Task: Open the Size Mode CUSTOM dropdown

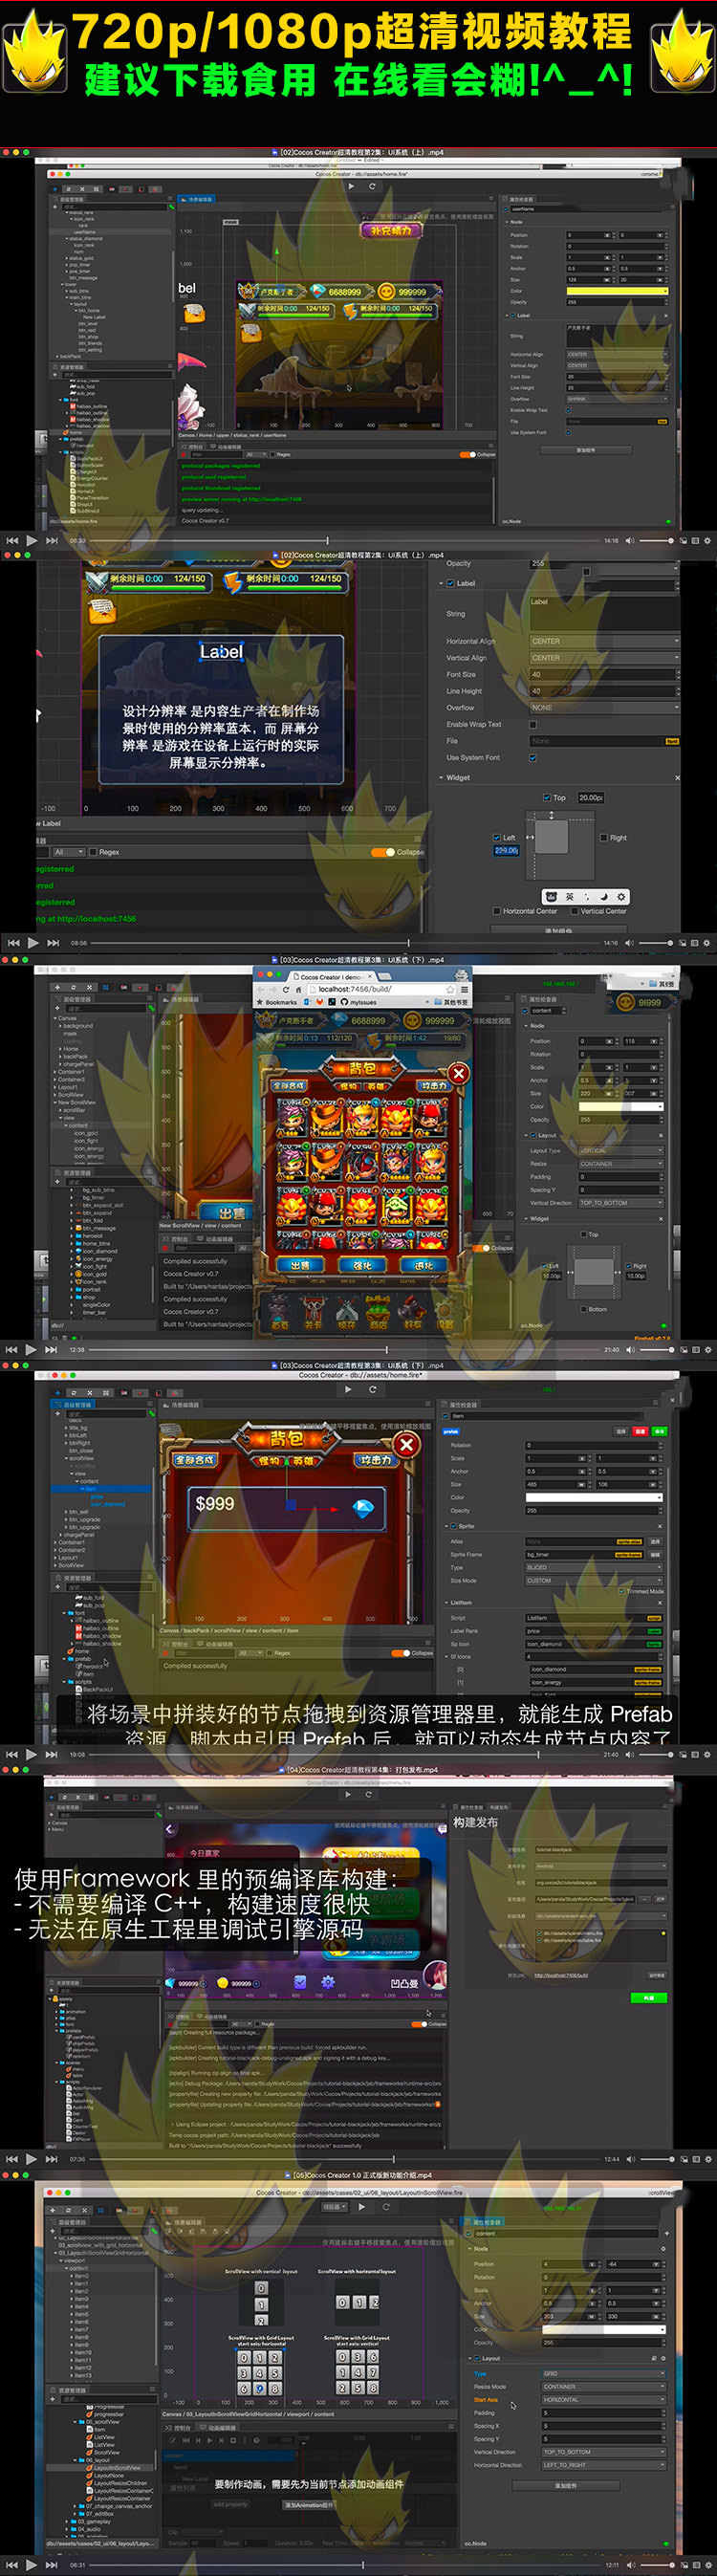Action: tap(594, 1581)
